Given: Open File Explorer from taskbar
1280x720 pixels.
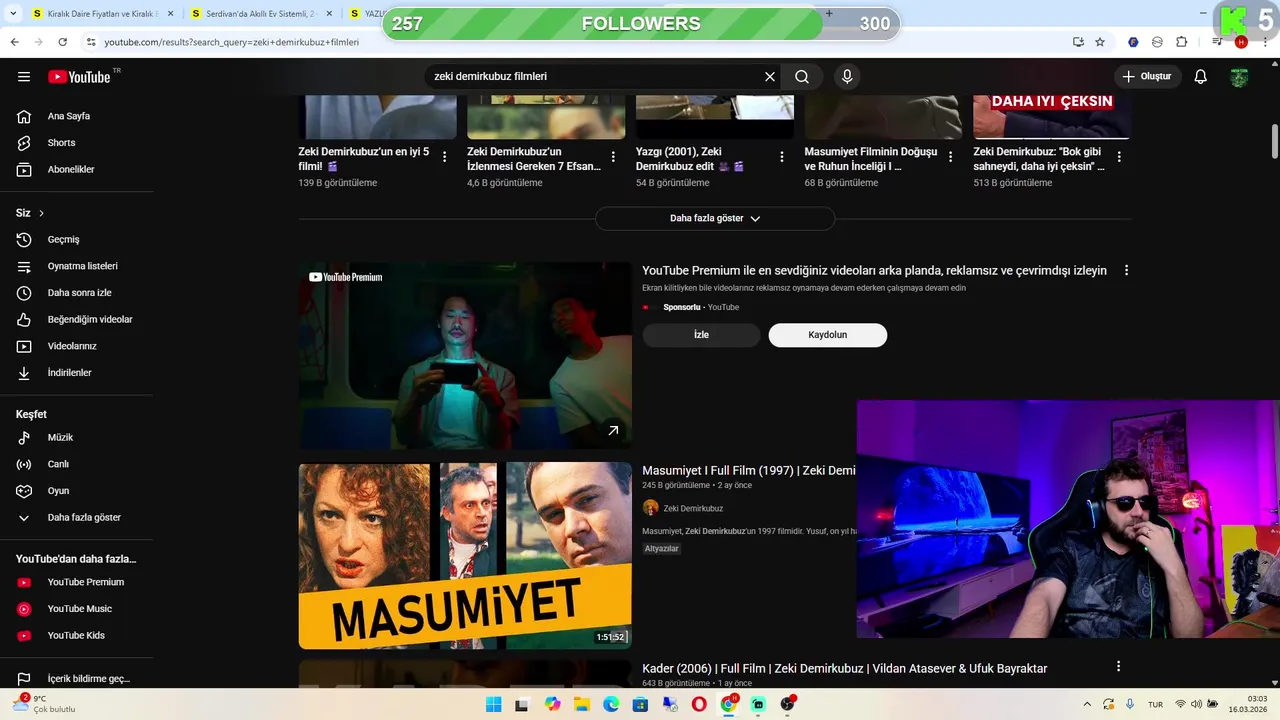Looking at the screenshot, I should (x=582, y=705).
